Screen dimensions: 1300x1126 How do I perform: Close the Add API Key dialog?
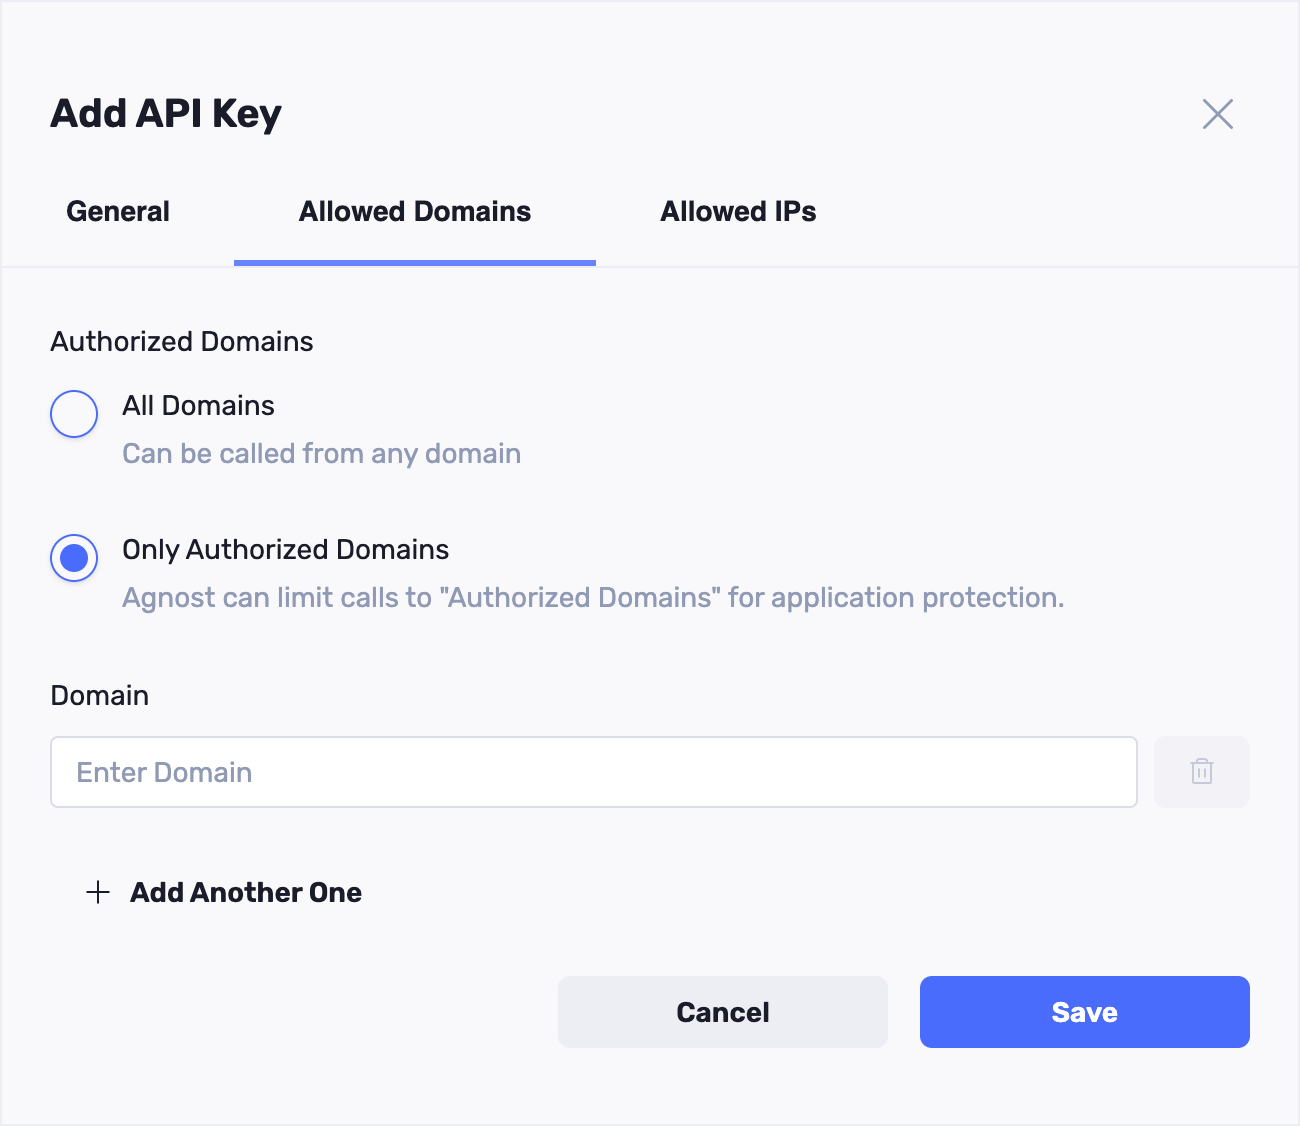(1217, 114)
